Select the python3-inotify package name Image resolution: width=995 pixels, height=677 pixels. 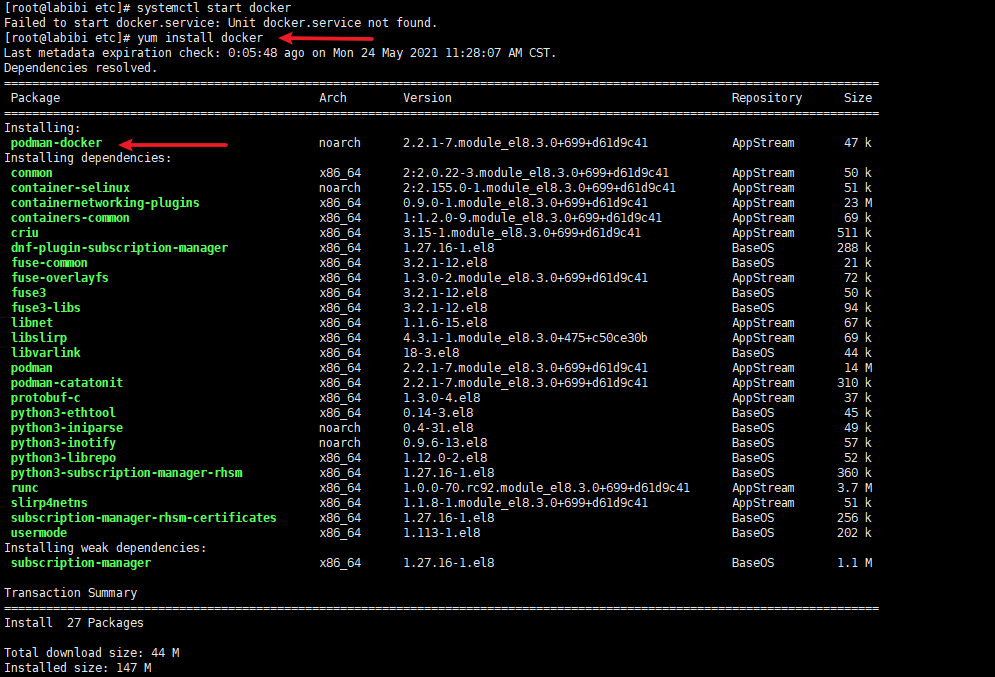(x=63, y=443)
